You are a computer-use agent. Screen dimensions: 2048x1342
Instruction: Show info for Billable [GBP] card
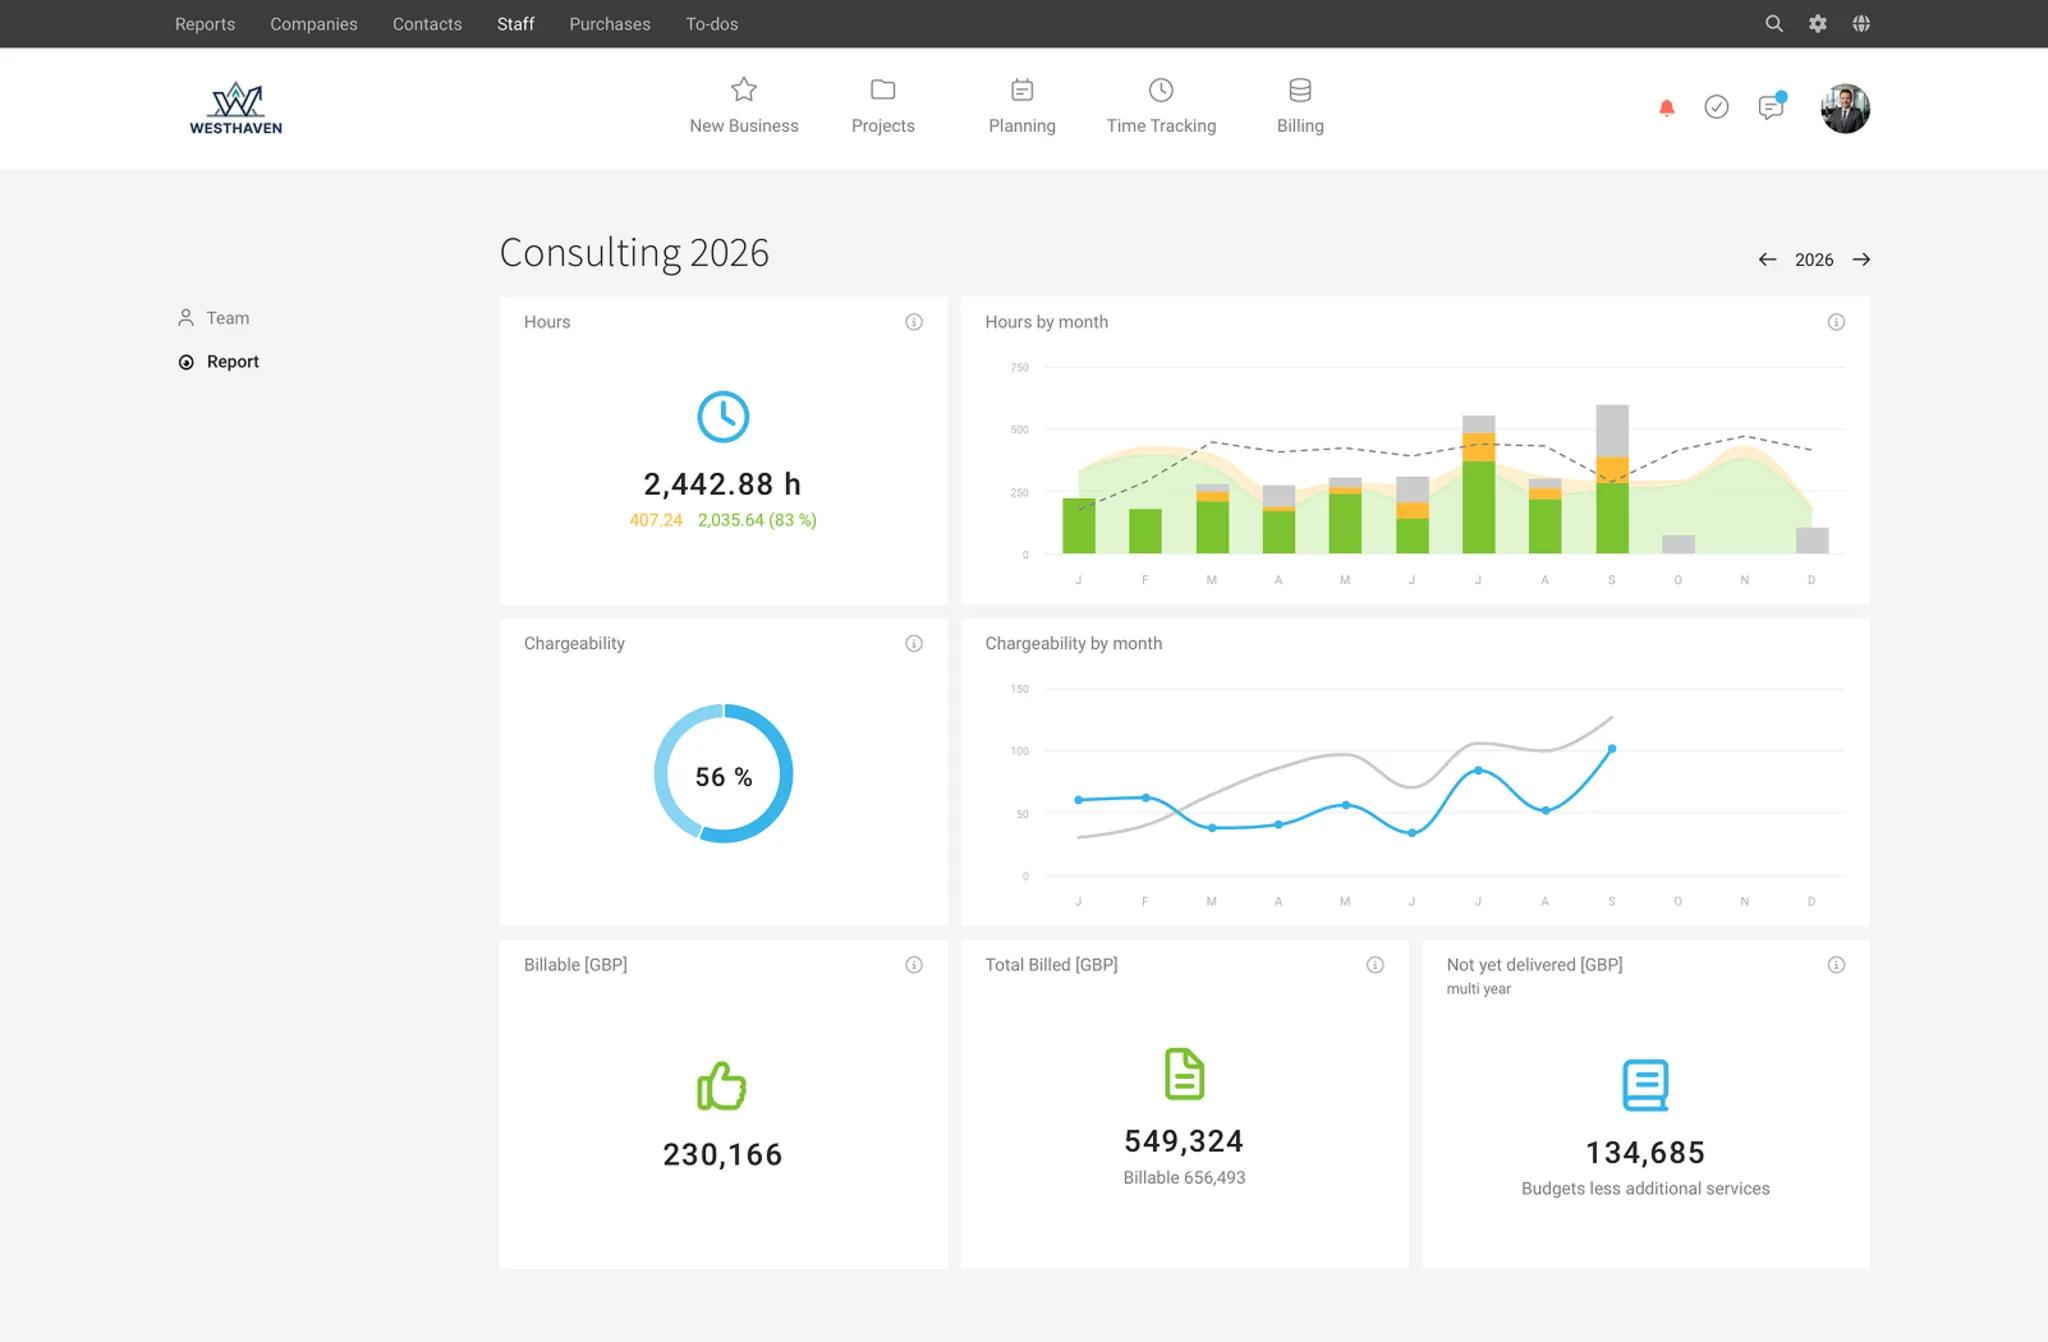913,965
